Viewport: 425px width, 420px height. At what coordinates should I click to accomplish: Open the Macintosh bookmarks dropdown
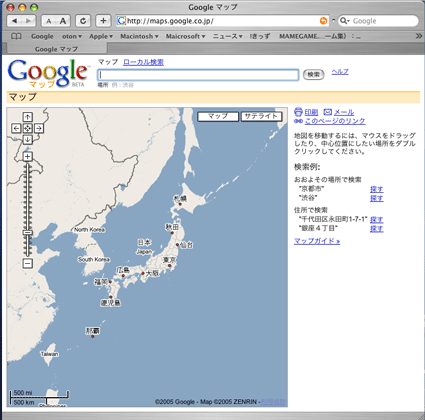pyautogui.click(x=139, y=36)
